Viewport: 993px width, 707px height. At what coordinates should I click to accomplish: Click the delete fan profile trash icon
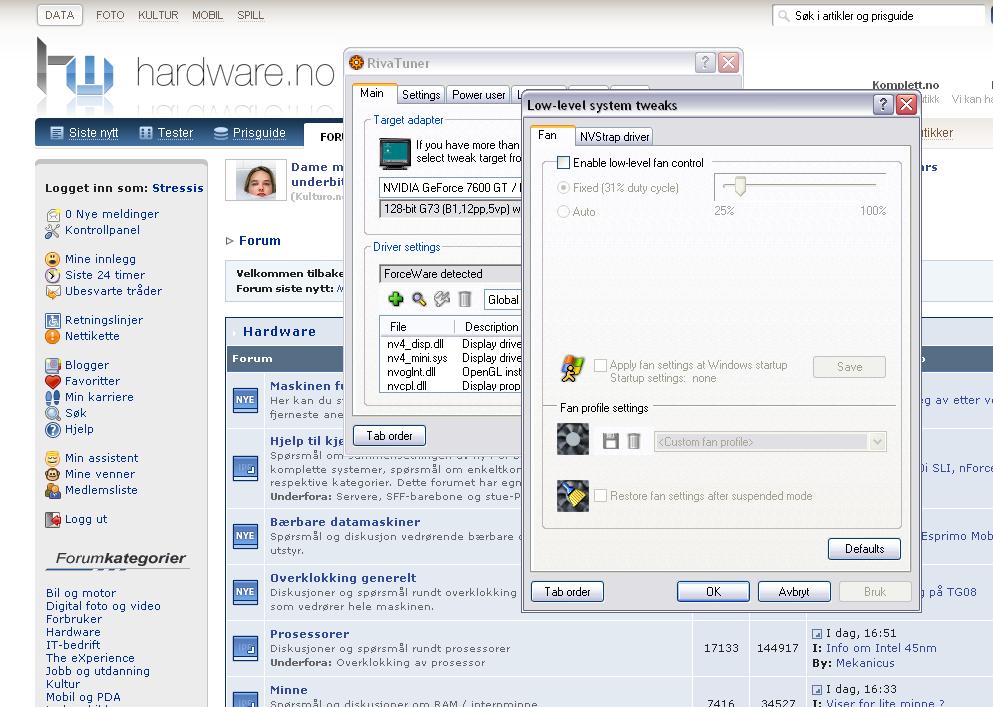coord(633,441)
